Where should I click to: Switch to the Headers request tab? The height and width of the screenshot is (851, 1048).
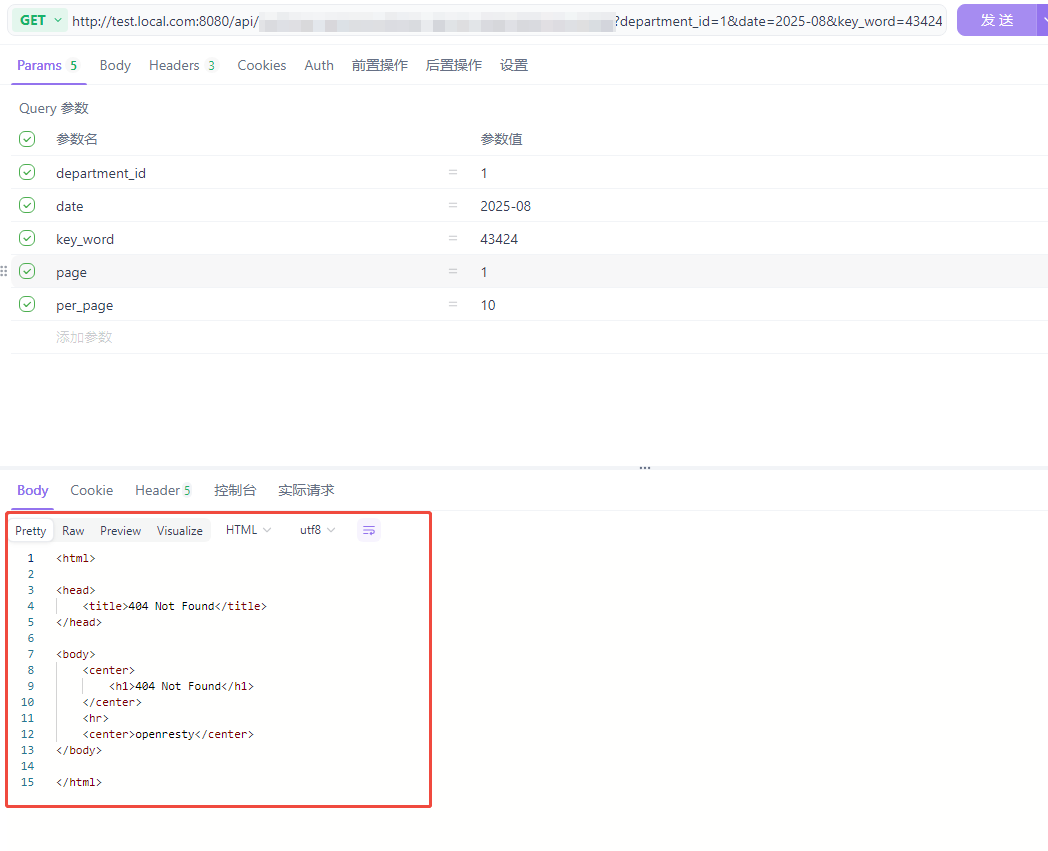[x=182, y=66]
